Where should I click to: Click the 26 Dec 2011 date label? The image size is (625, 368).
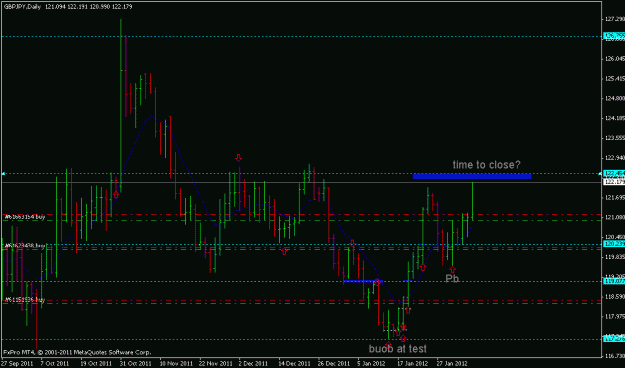click(334, 364)
